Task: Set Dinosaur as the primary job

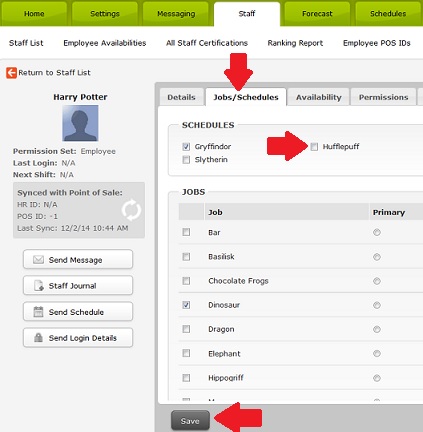Action: (377, 305)
